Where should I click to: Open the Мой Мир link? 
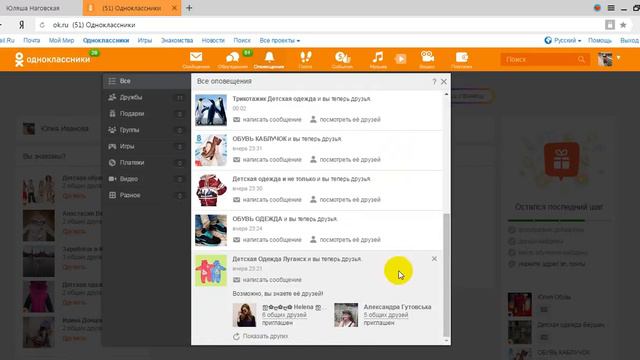[x=61, y=40]
